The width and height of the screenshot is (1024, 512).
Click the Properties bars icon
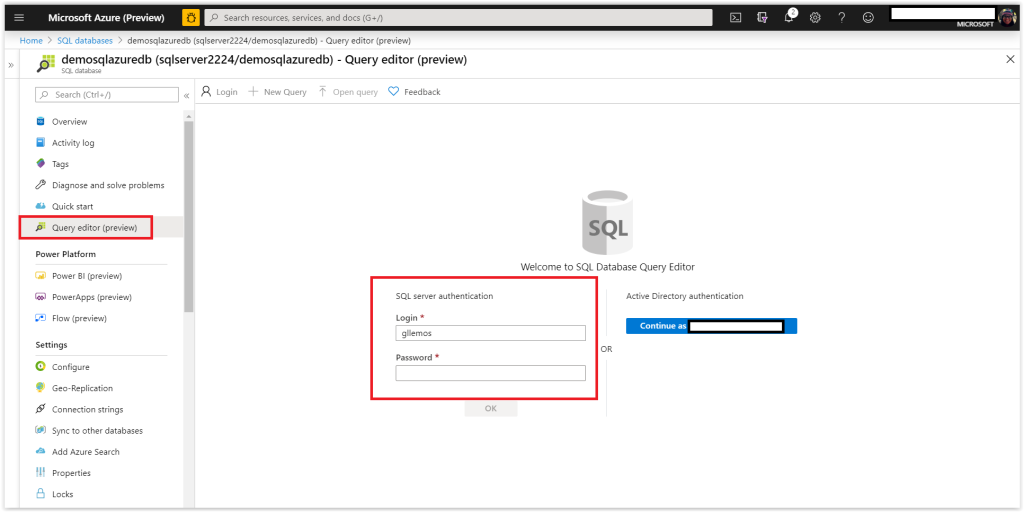(x=40, y=472)
